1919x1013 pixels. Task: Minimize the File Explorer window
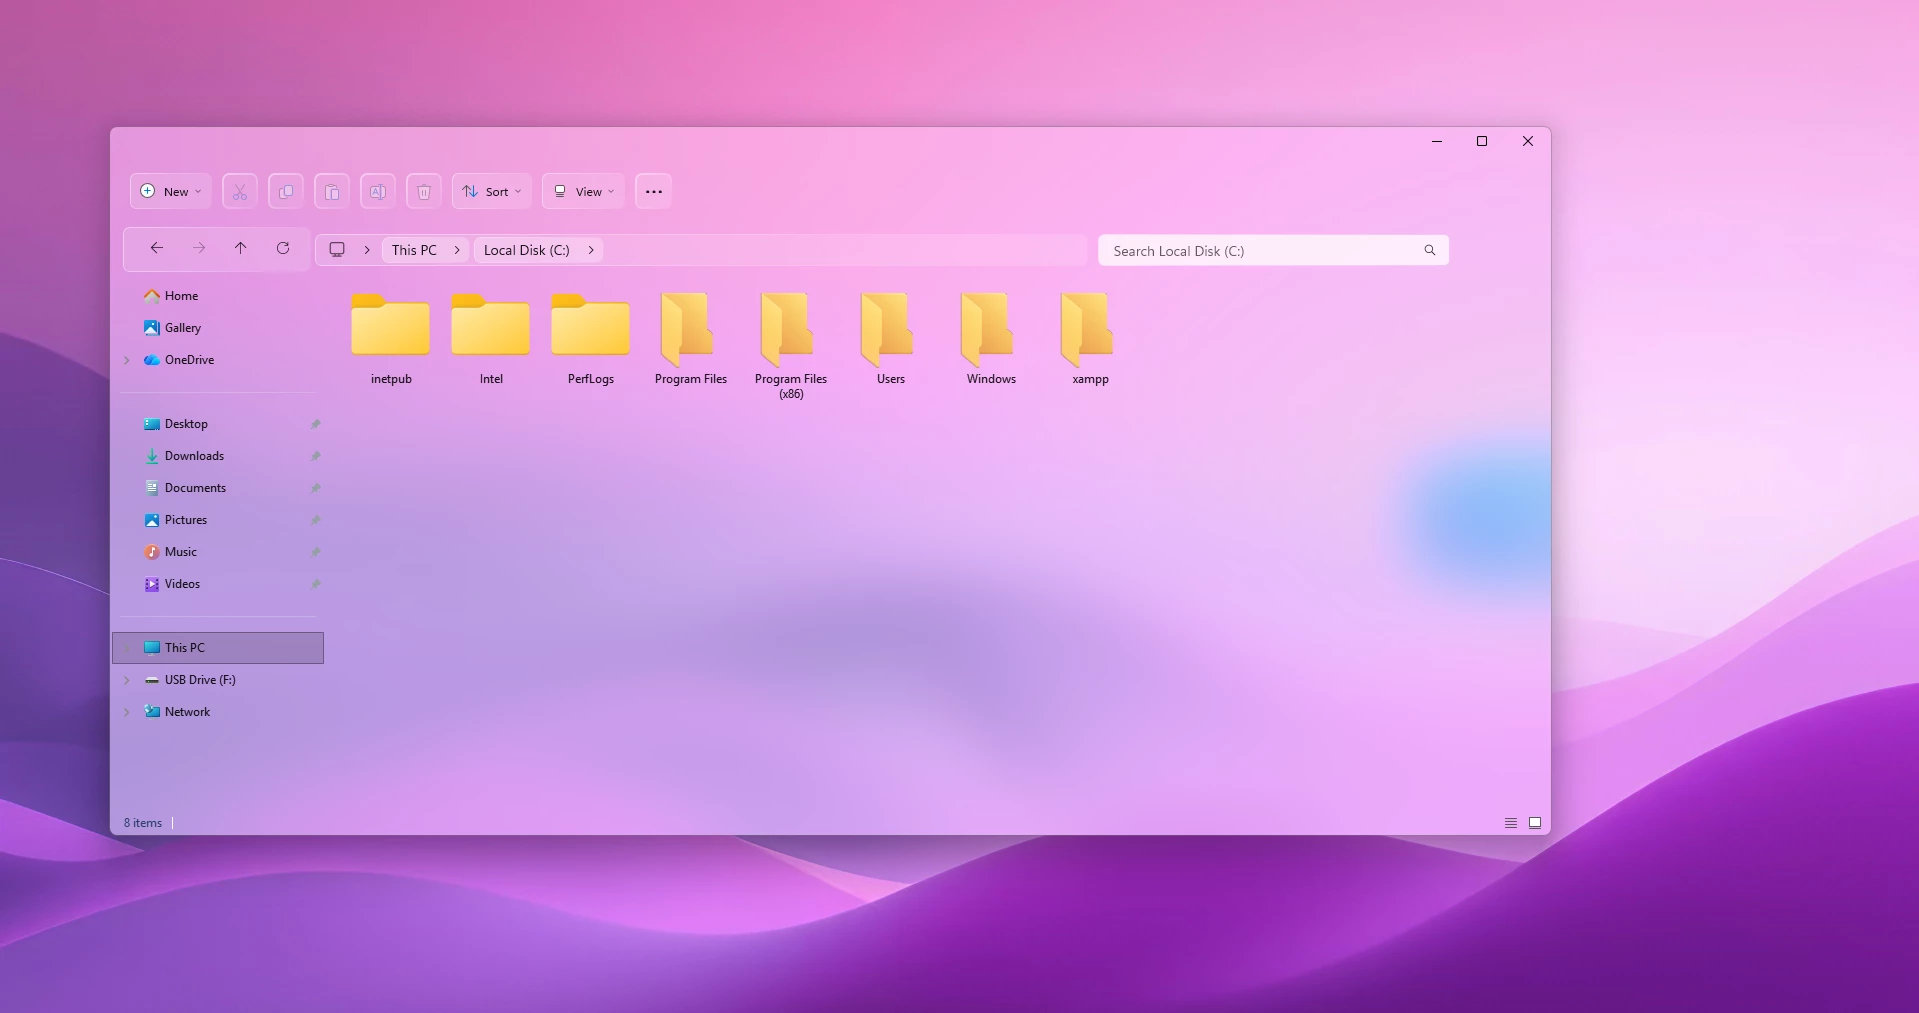tap(1437, 141)
